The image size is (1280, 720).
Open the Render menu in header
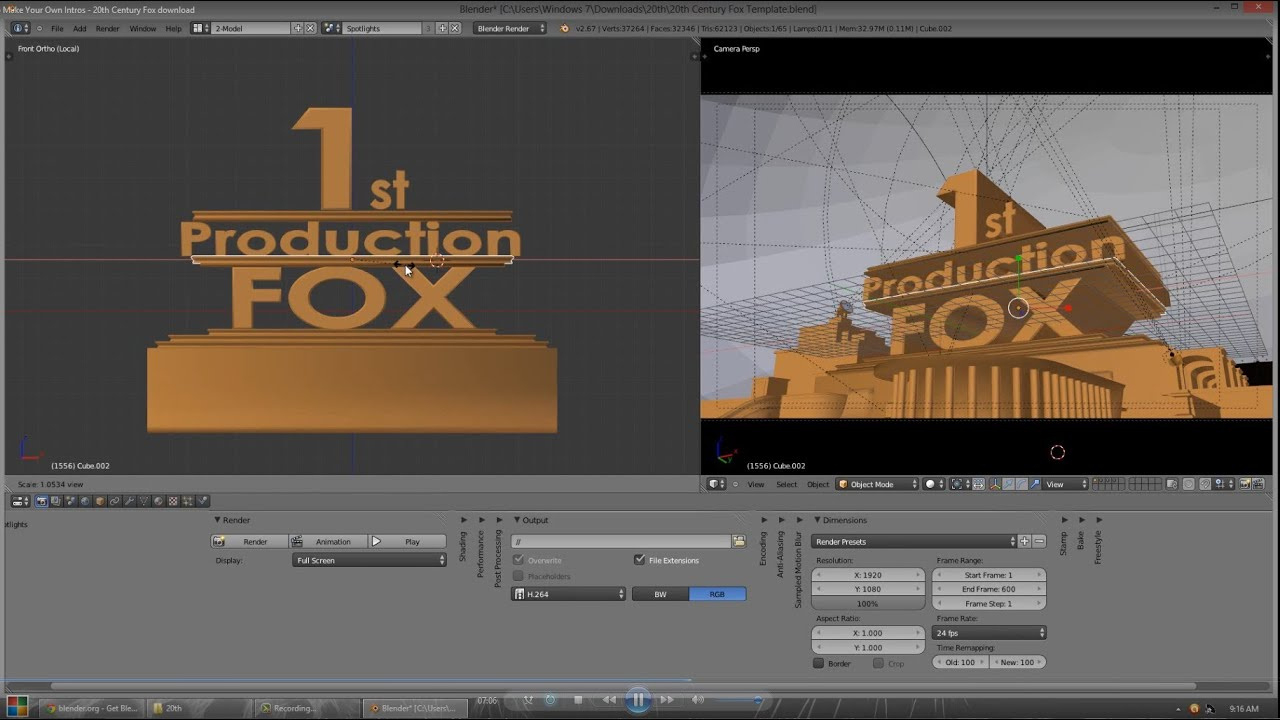tap(107, 28)
